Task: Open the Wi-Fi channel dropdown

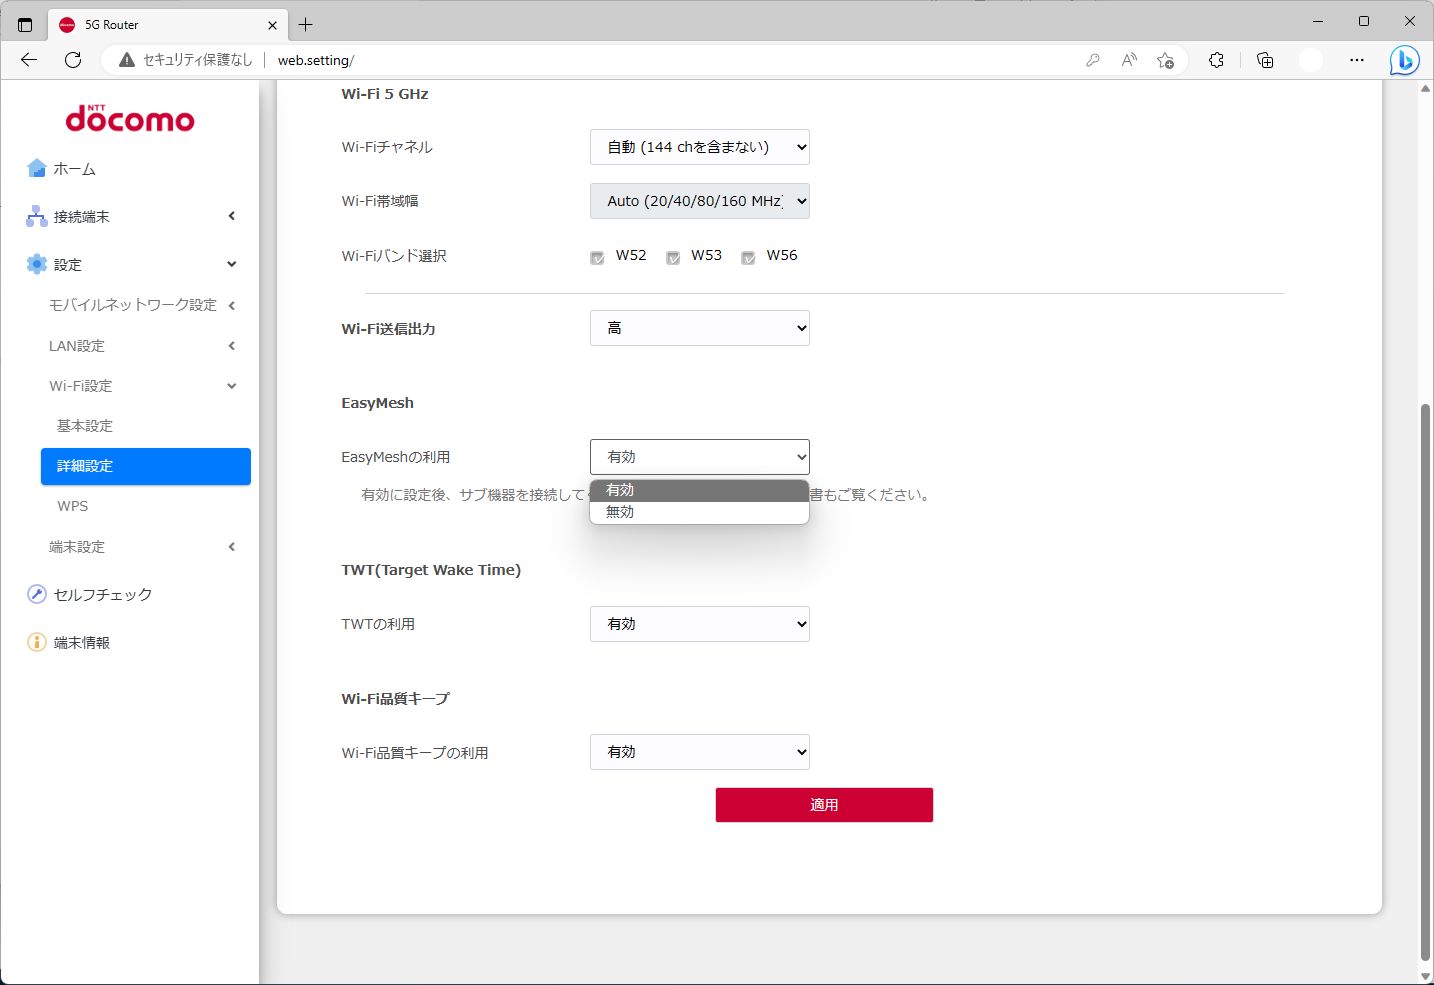Action: (x=700, y=147)
